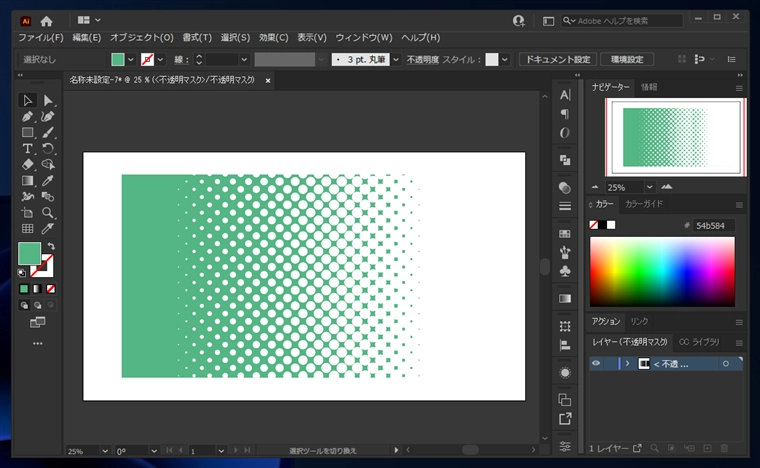This screenshot has width=760, height=468.
Task: Choose the Rectangle tool
Action: click(x=27, y=132)
